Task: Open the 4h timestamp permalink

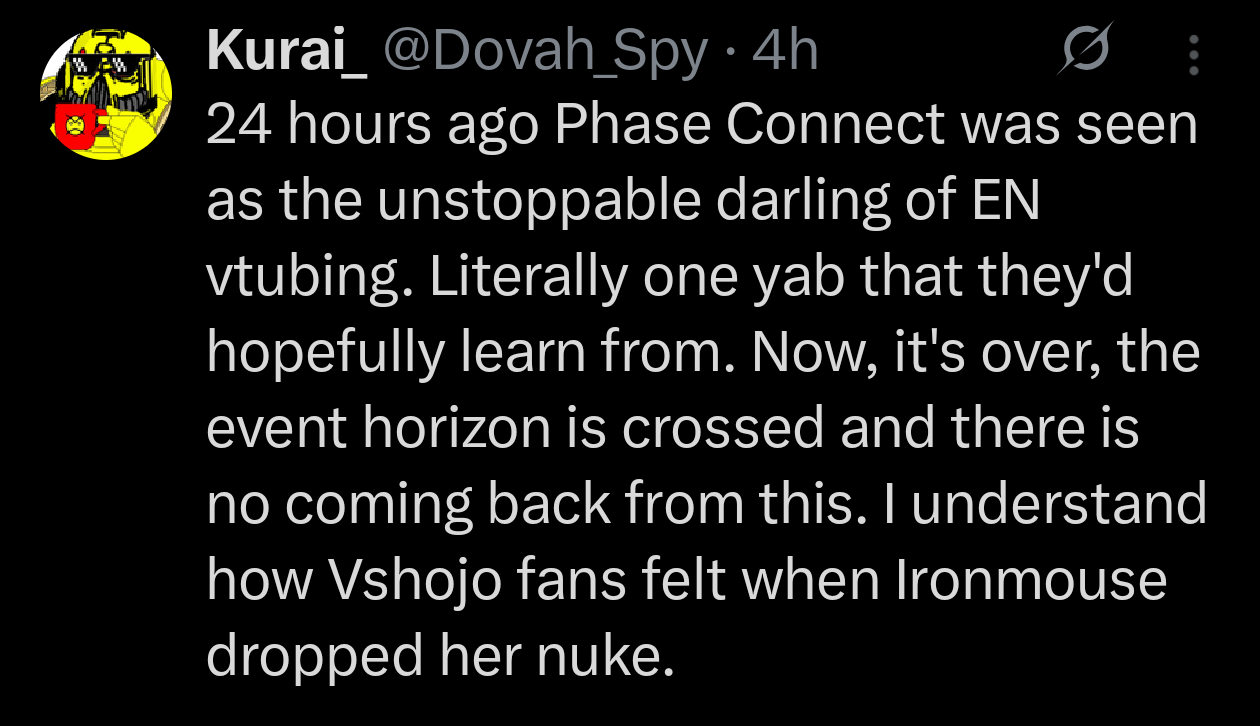Action: click(x=785, y=51)
